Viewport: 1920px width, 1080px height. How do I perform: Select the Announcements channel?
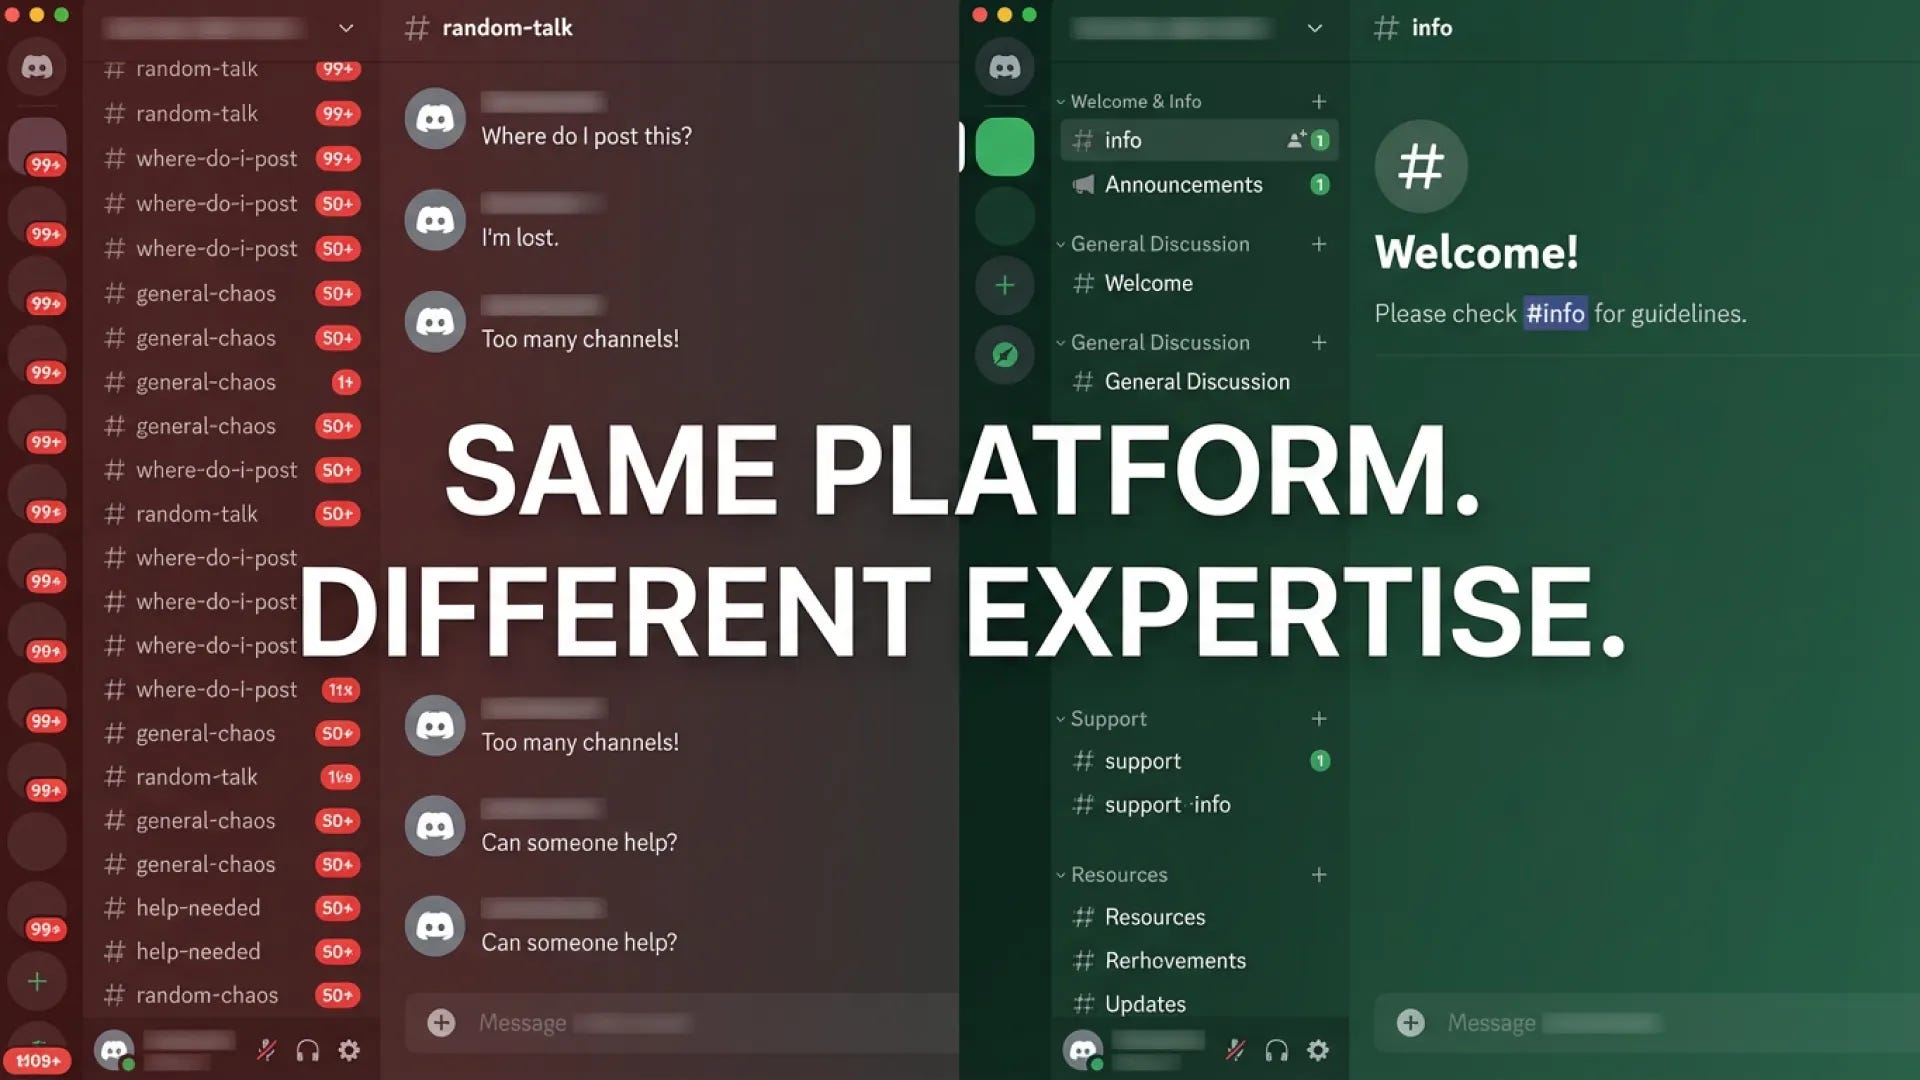click(x=1183, y=184)
